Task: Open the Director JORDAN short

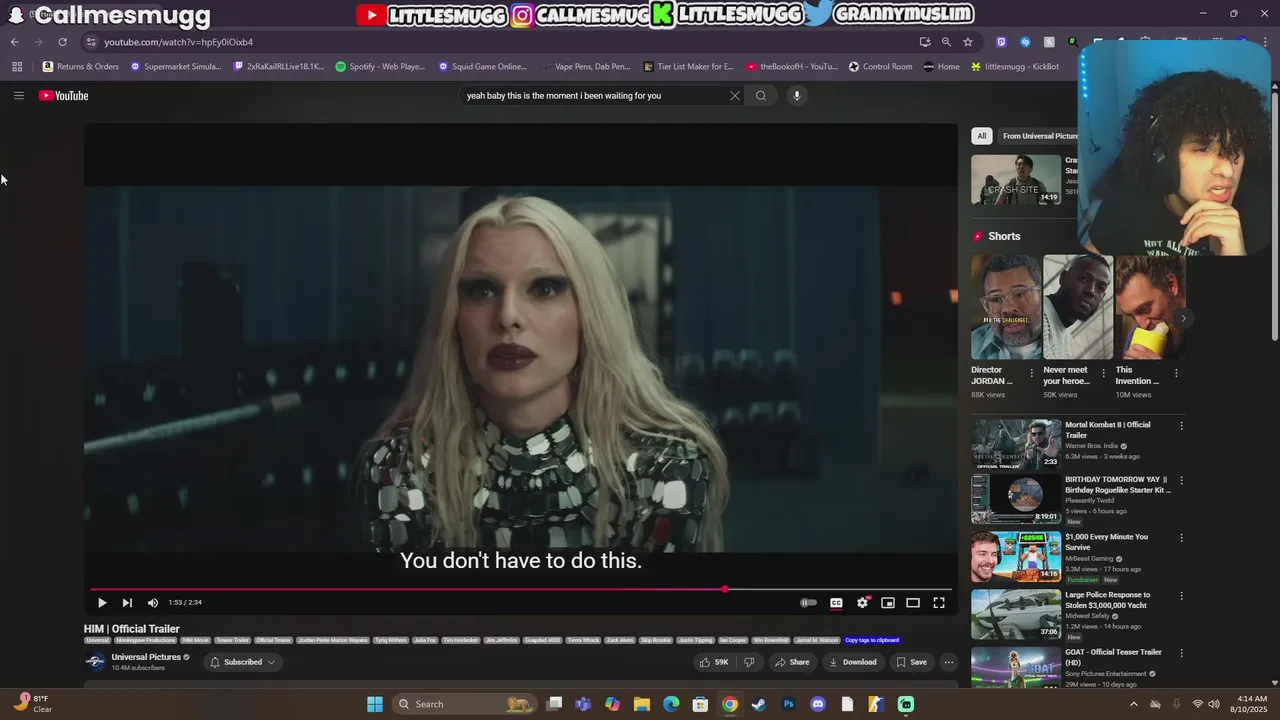Action: click(1006, 306)
